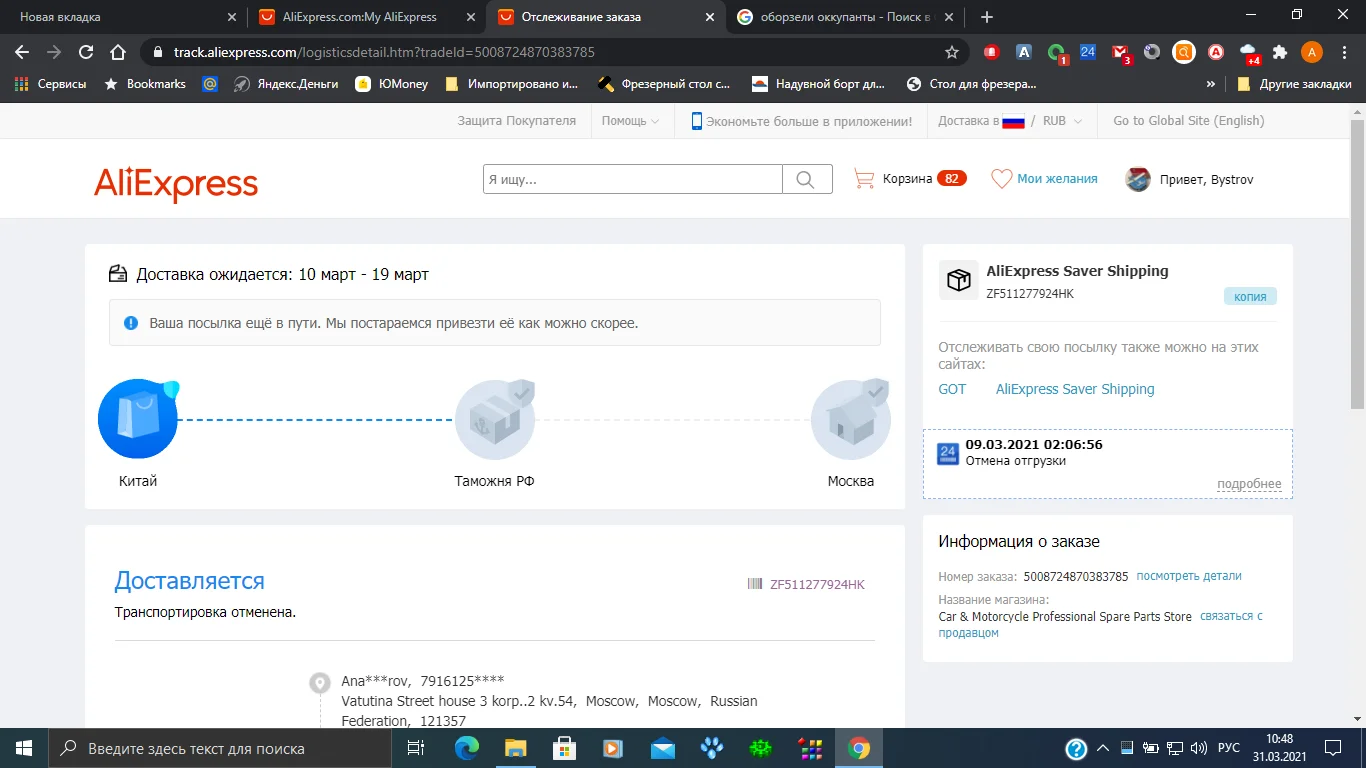Click the AliExpress logo
The height and width of the screenshot is (768, 1366).
pos(176,184)
